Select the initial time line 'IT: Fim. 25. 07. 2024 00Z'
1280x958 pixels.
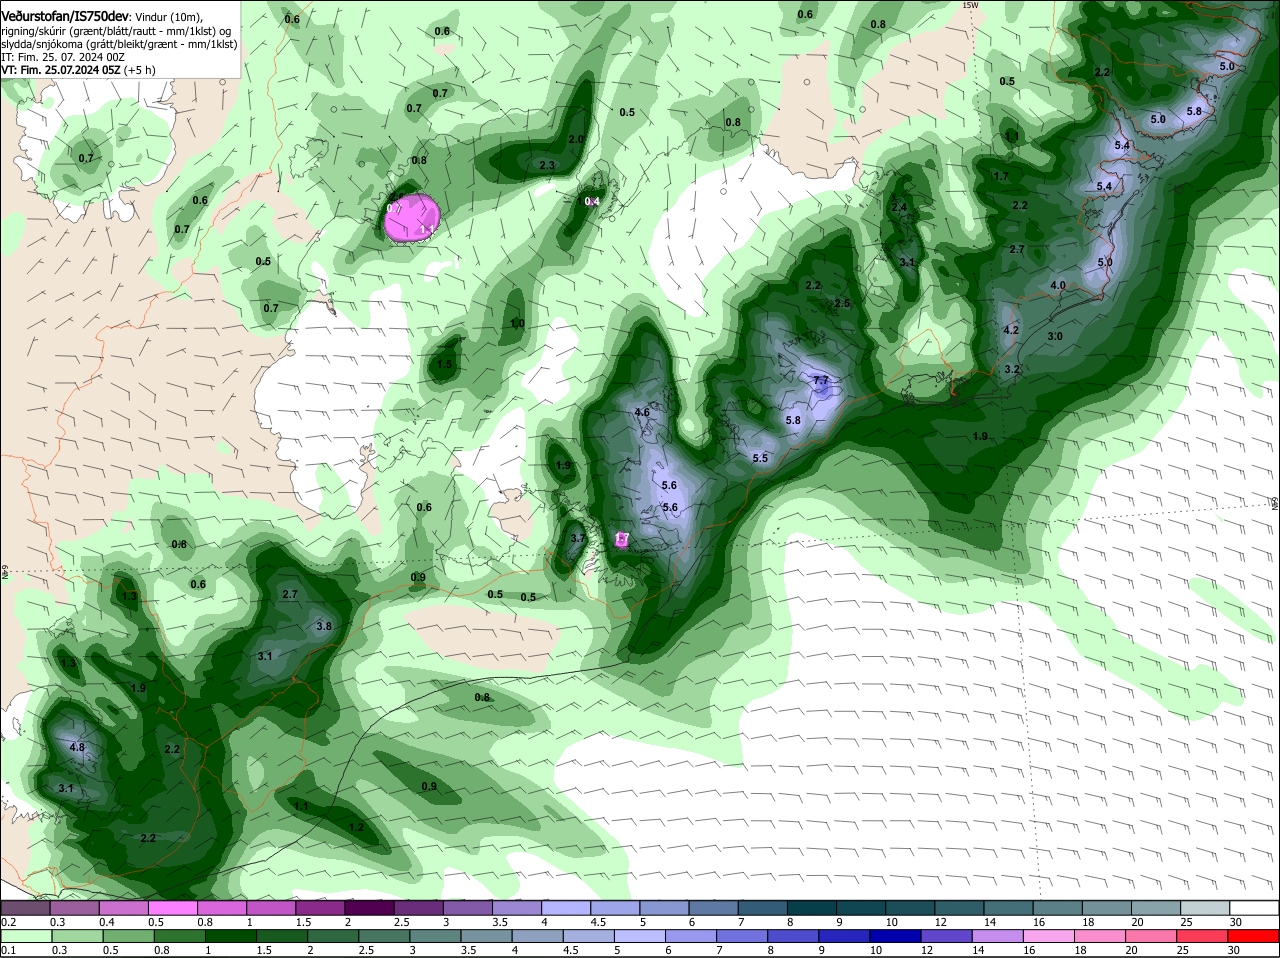(63, 57)
